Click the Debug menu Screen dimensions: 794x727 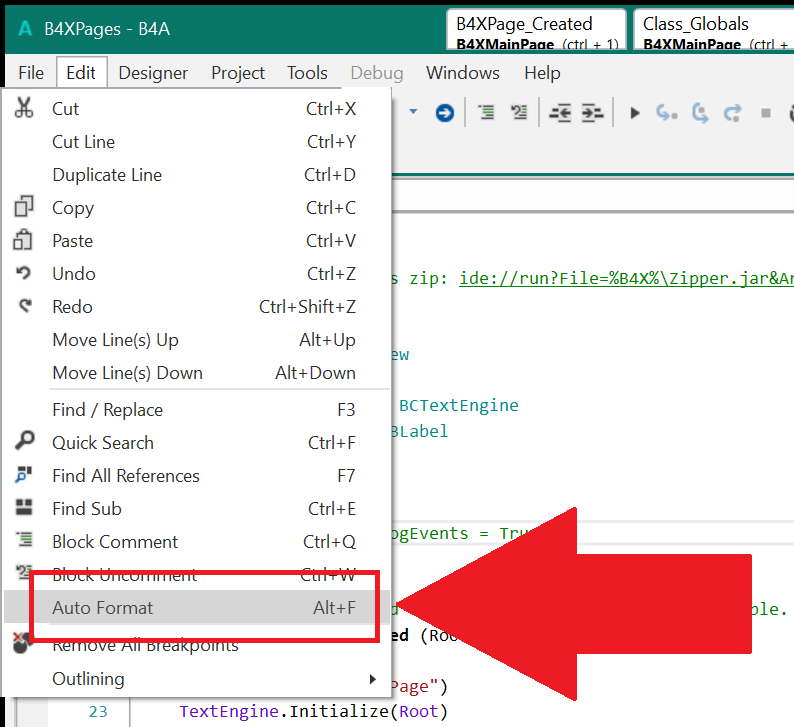click(x=377, y=73)
